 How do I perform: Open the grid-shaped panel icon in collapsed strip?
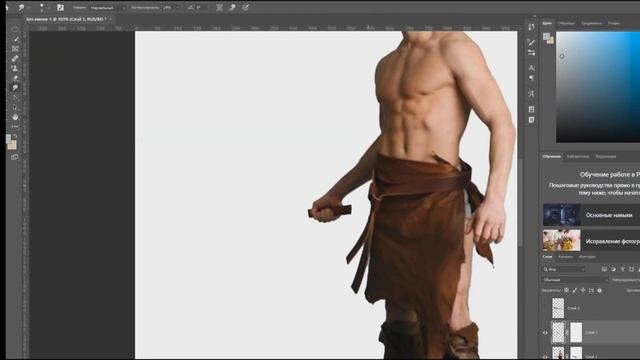tap(531, 109)
